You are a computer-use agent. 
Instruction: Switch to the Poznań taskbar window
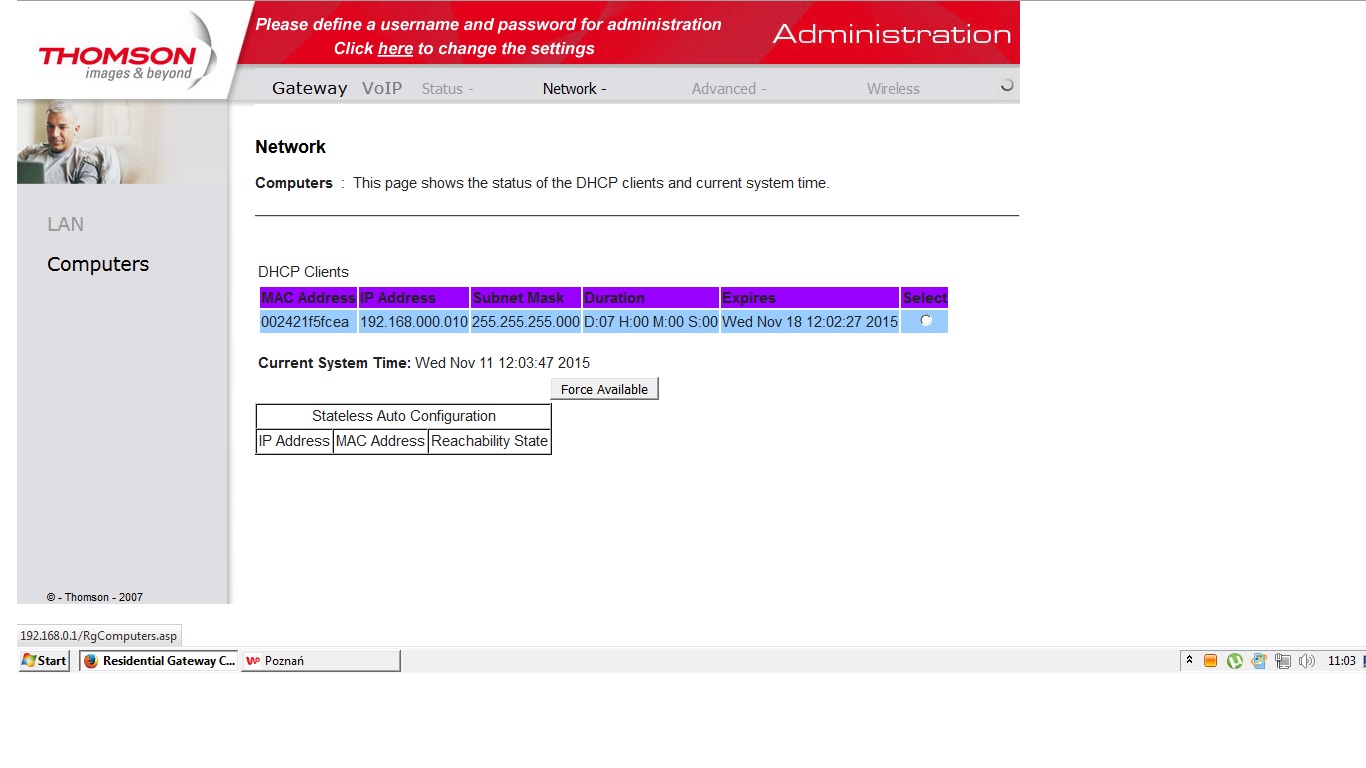[x=320, y=661]
